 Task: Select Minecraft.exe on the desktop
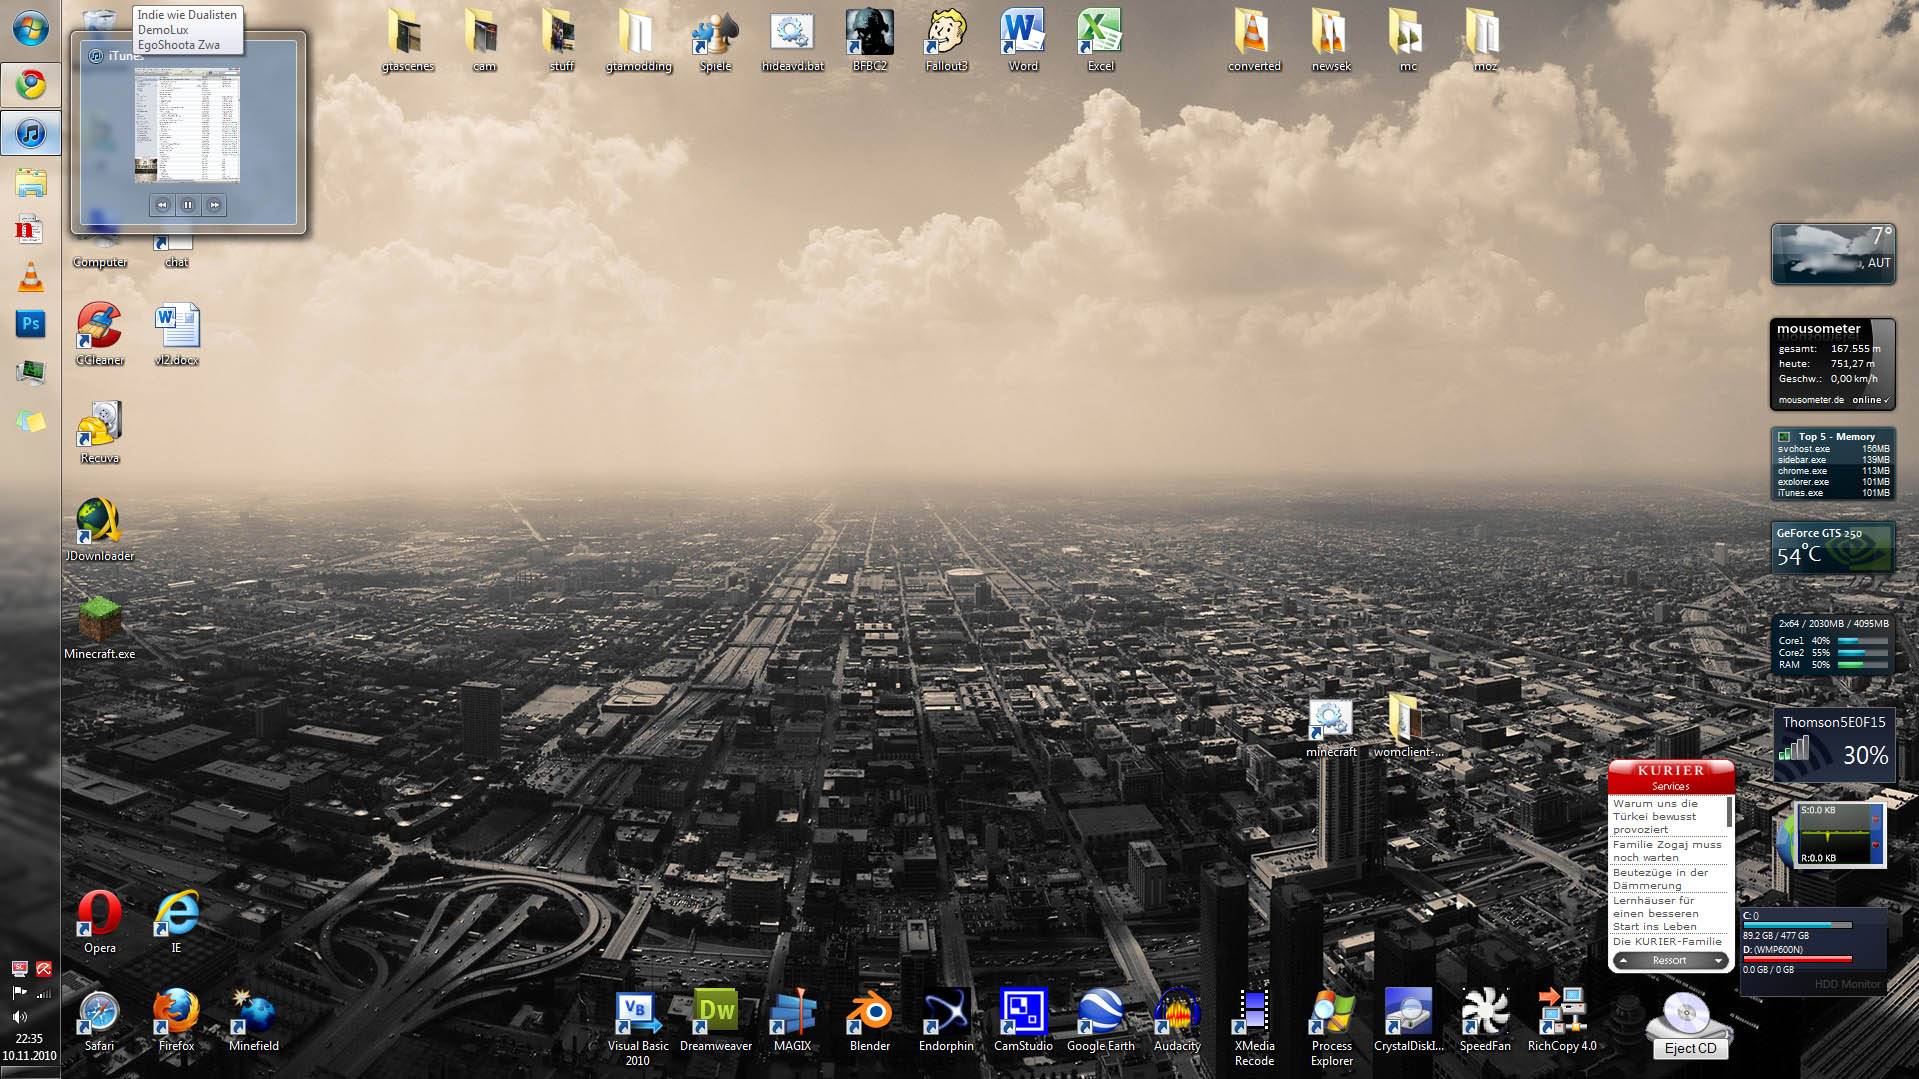100,628
